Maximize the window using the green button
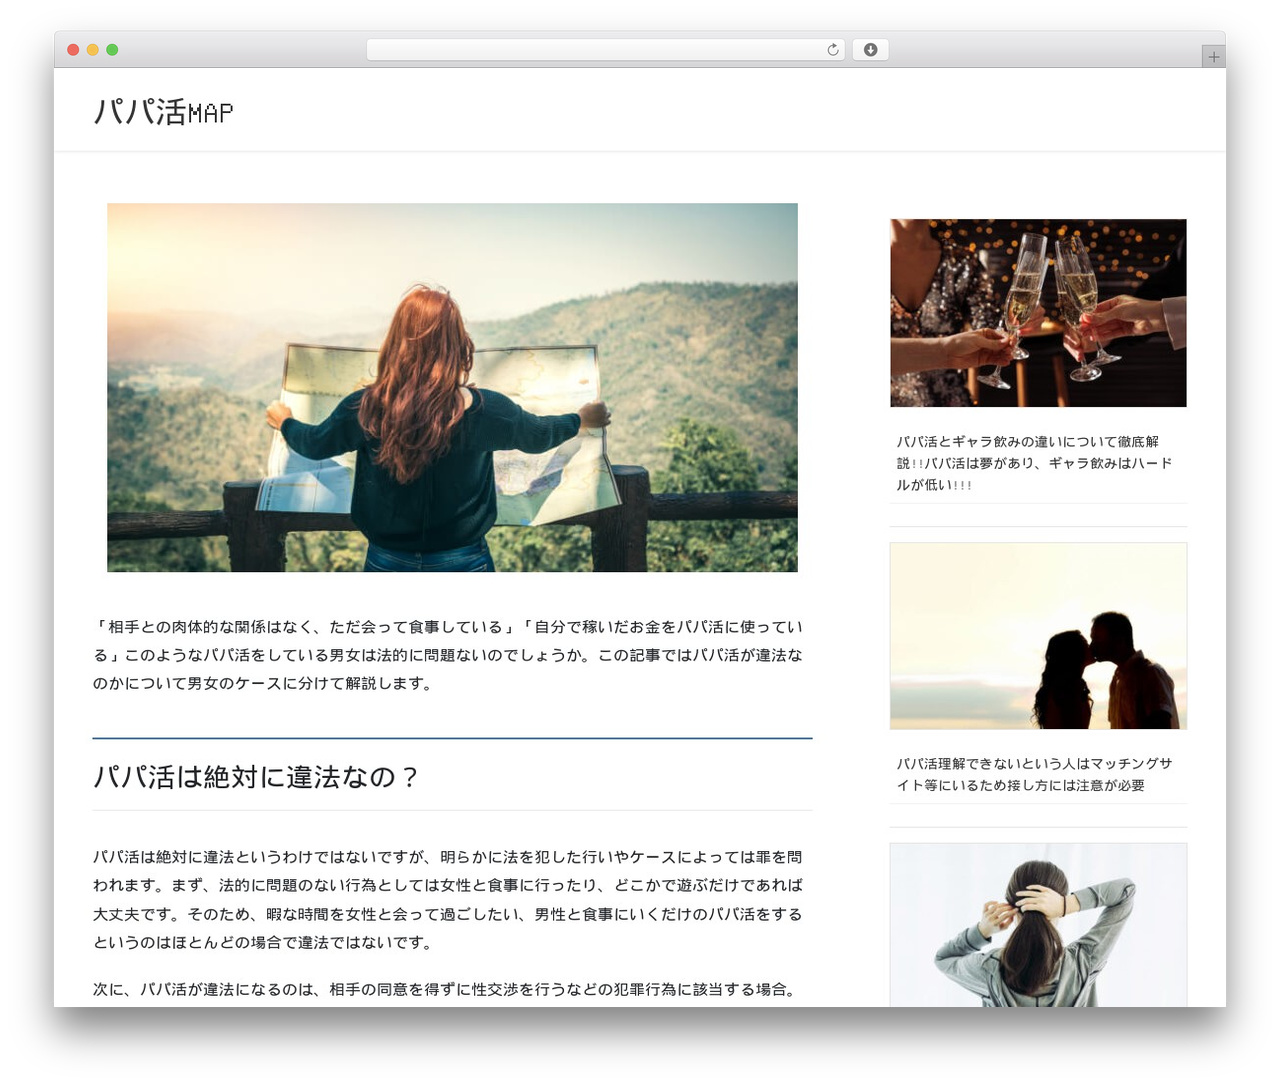This screenshot has width=1280, height=1084. click(x=112, y=50)
